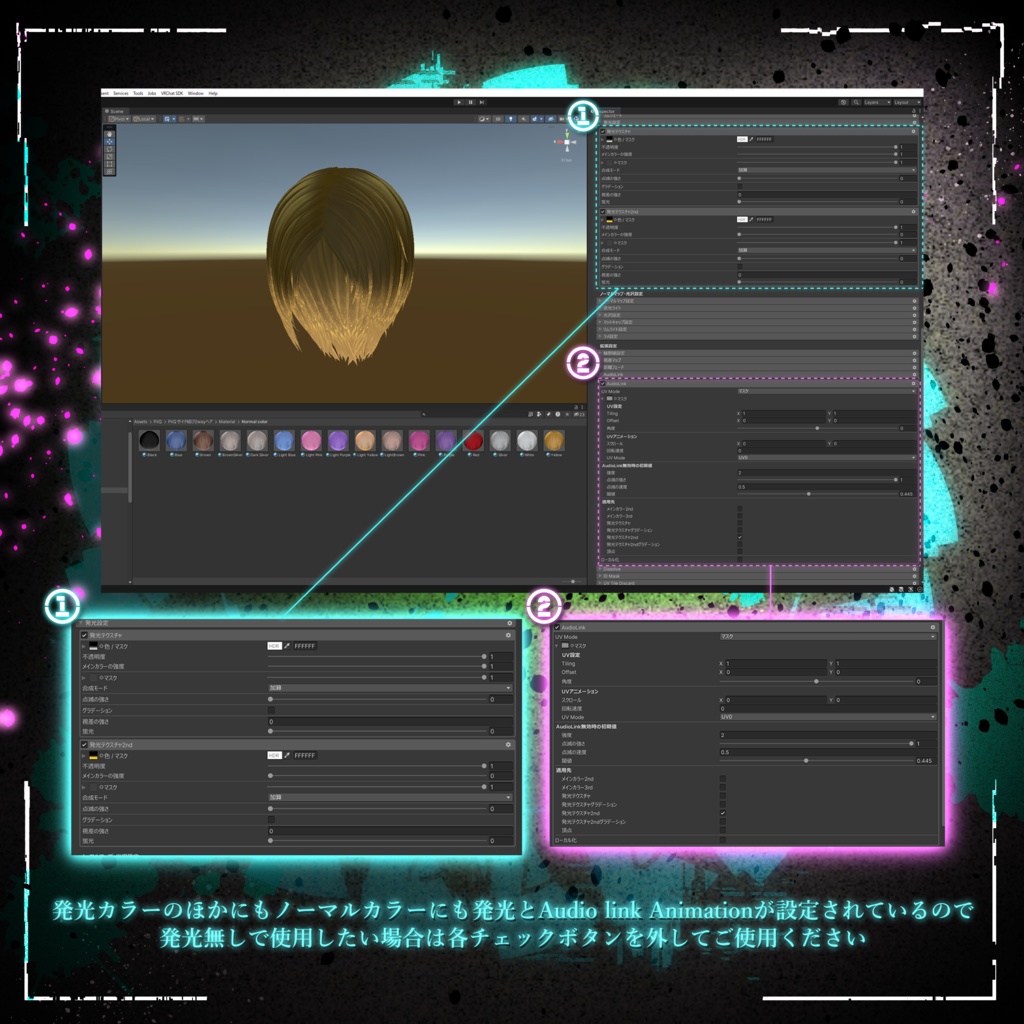Image resolution: width=1024 pixels, height=1024 pixels.
Task: Open the Layers dropdown at top right
Action: [878, 103]
